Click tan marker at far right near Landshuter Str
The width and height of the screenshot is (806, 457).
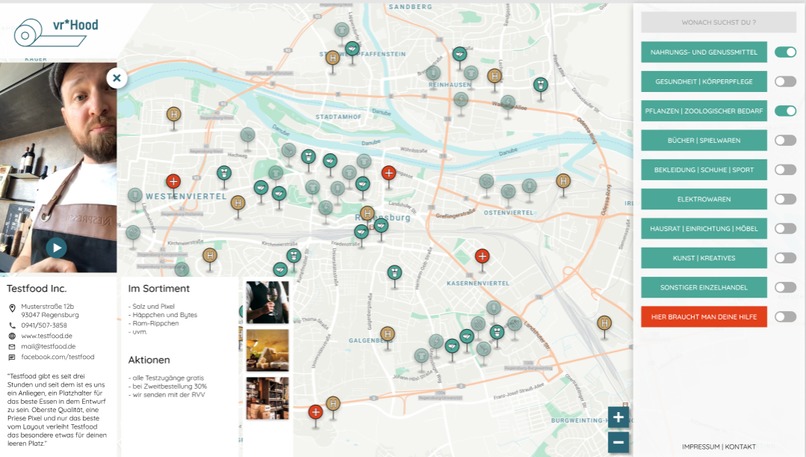click(604, 323)
